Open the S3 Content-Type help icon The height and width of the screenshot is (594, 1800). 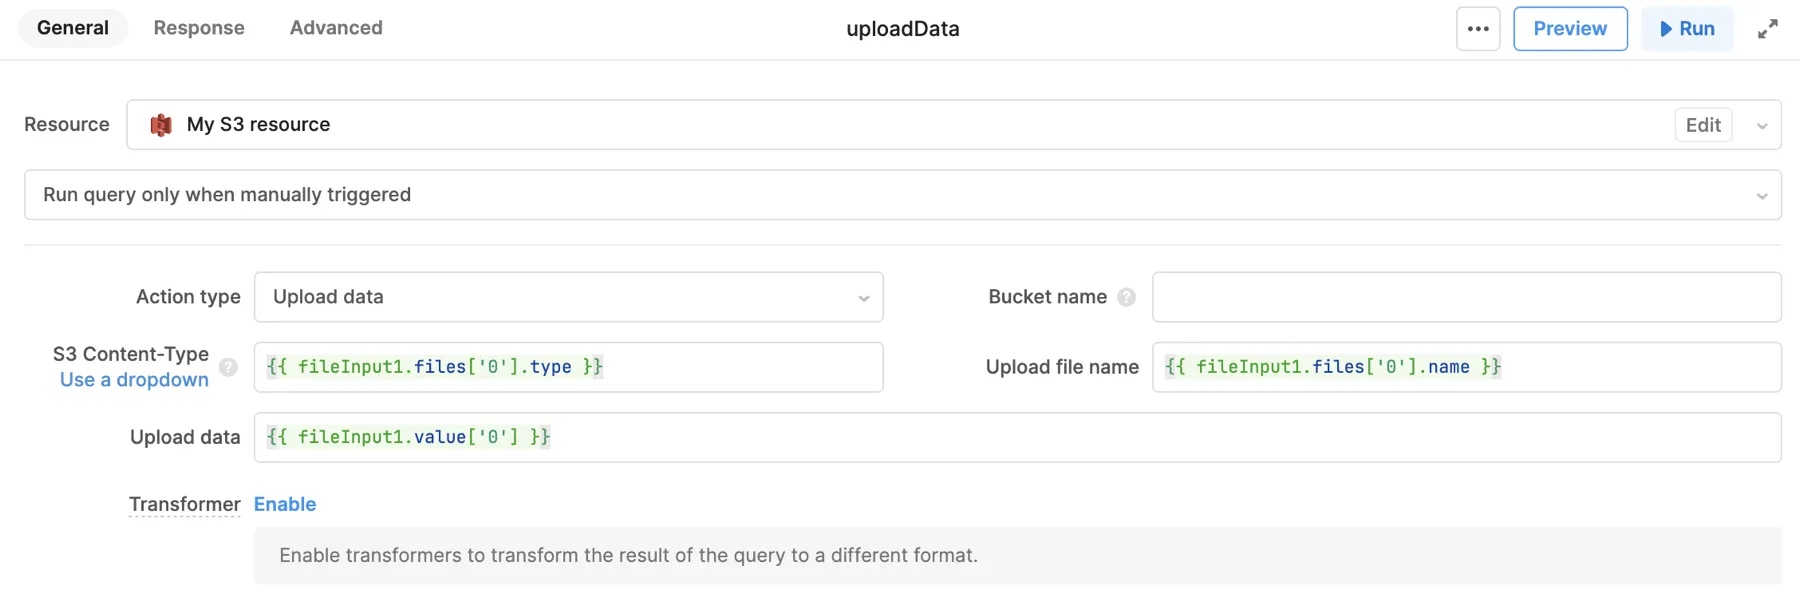[x=228, y=367]
